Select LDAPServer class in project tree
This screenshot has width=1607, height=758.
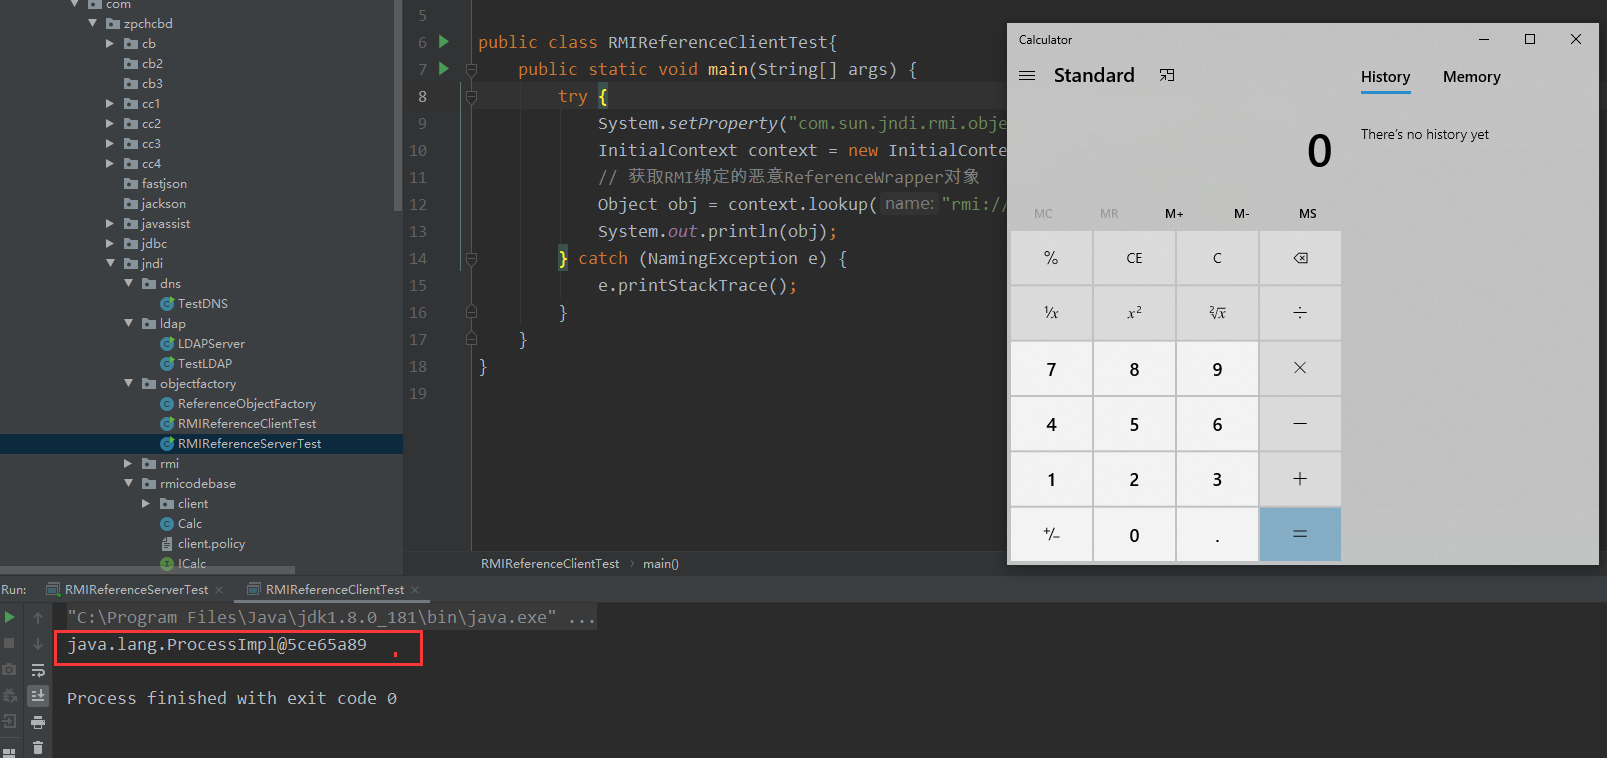coord(211,343)
